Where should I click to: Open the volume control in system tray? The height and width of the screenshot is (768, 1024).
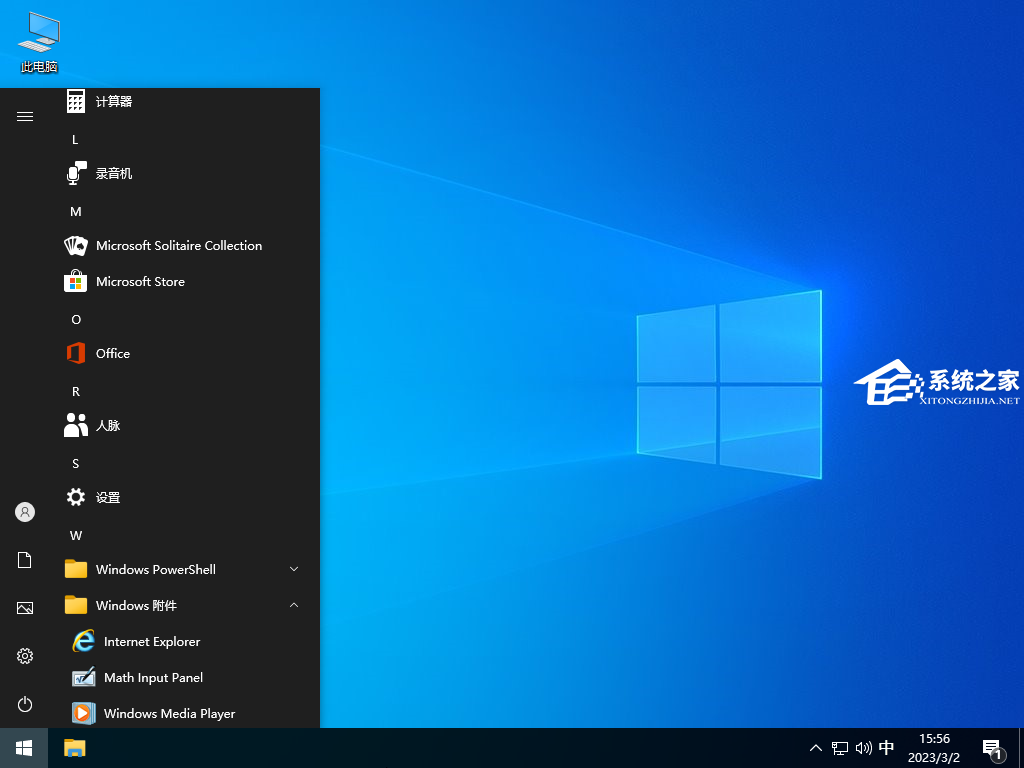coord(863,748)
